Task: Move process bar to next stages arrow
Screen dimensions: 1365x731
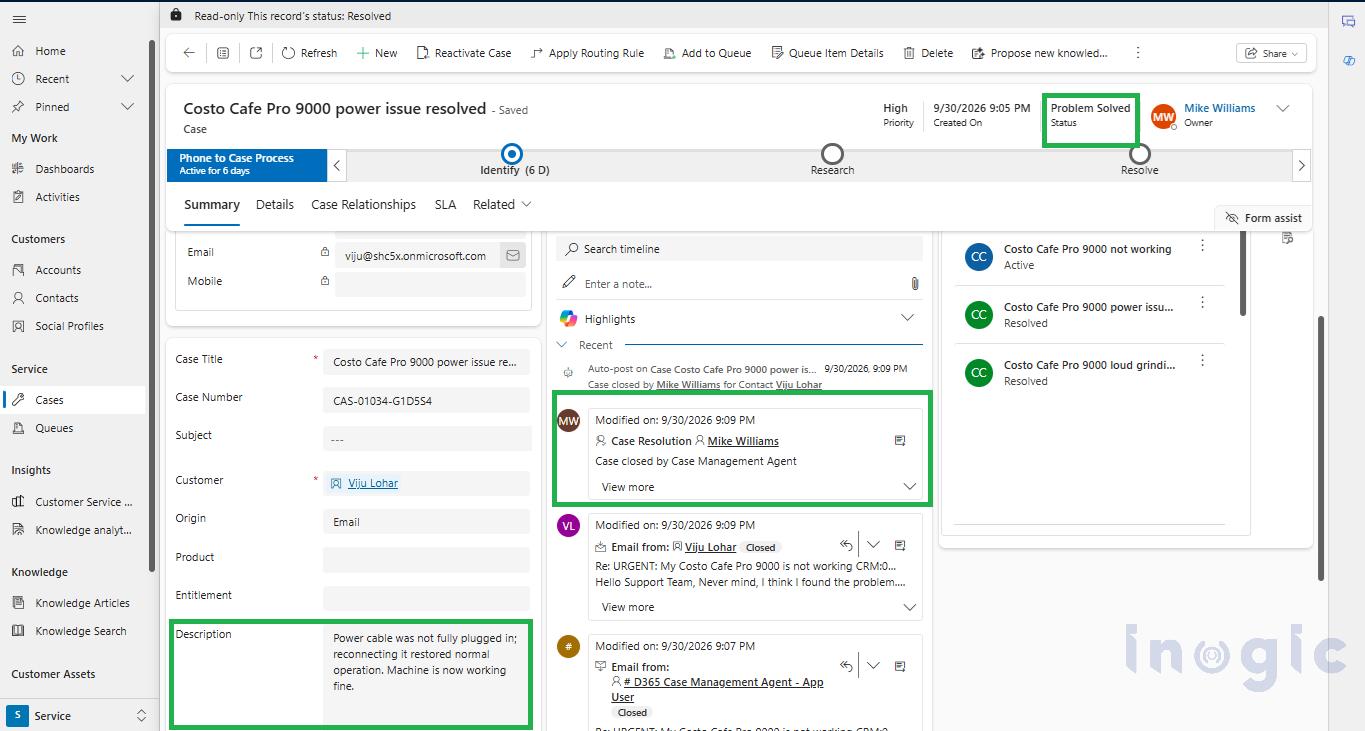Action: click(x=1301, y=166)
